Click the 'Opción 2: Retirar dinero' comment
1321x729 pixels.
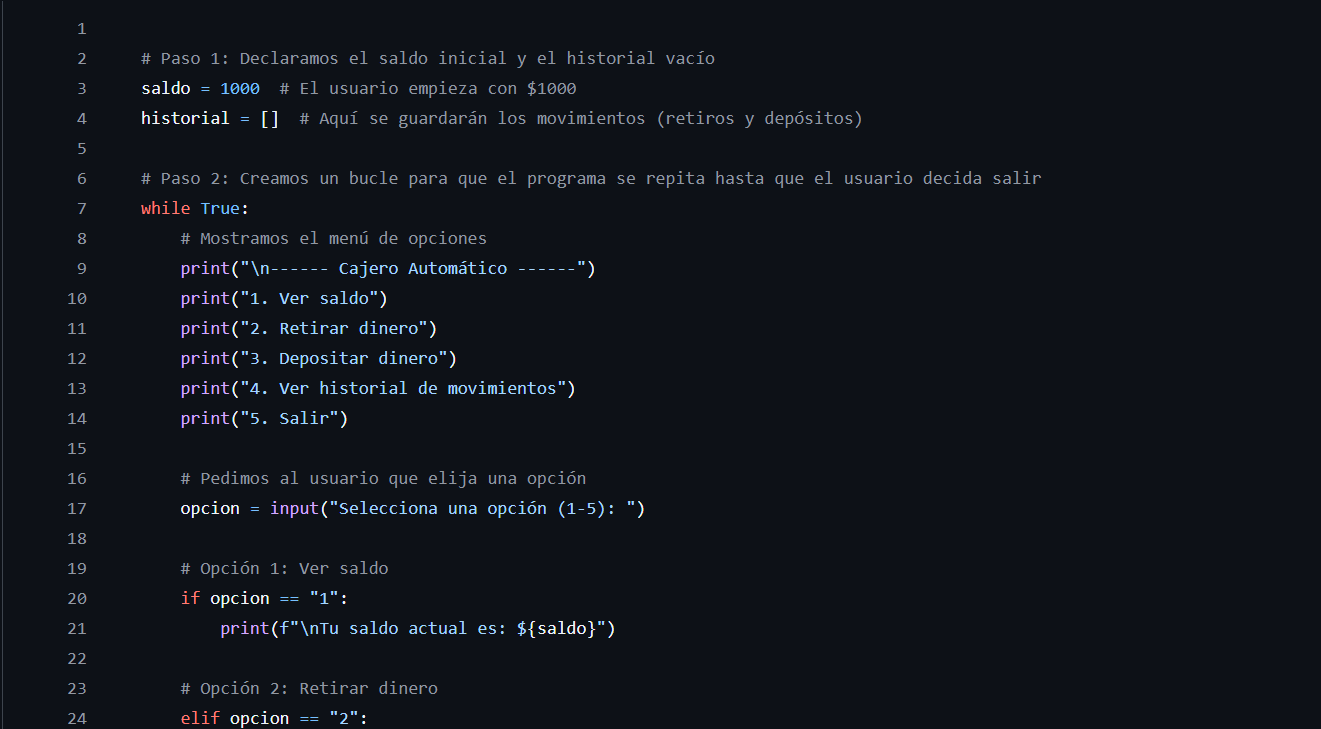coord(309,689)
